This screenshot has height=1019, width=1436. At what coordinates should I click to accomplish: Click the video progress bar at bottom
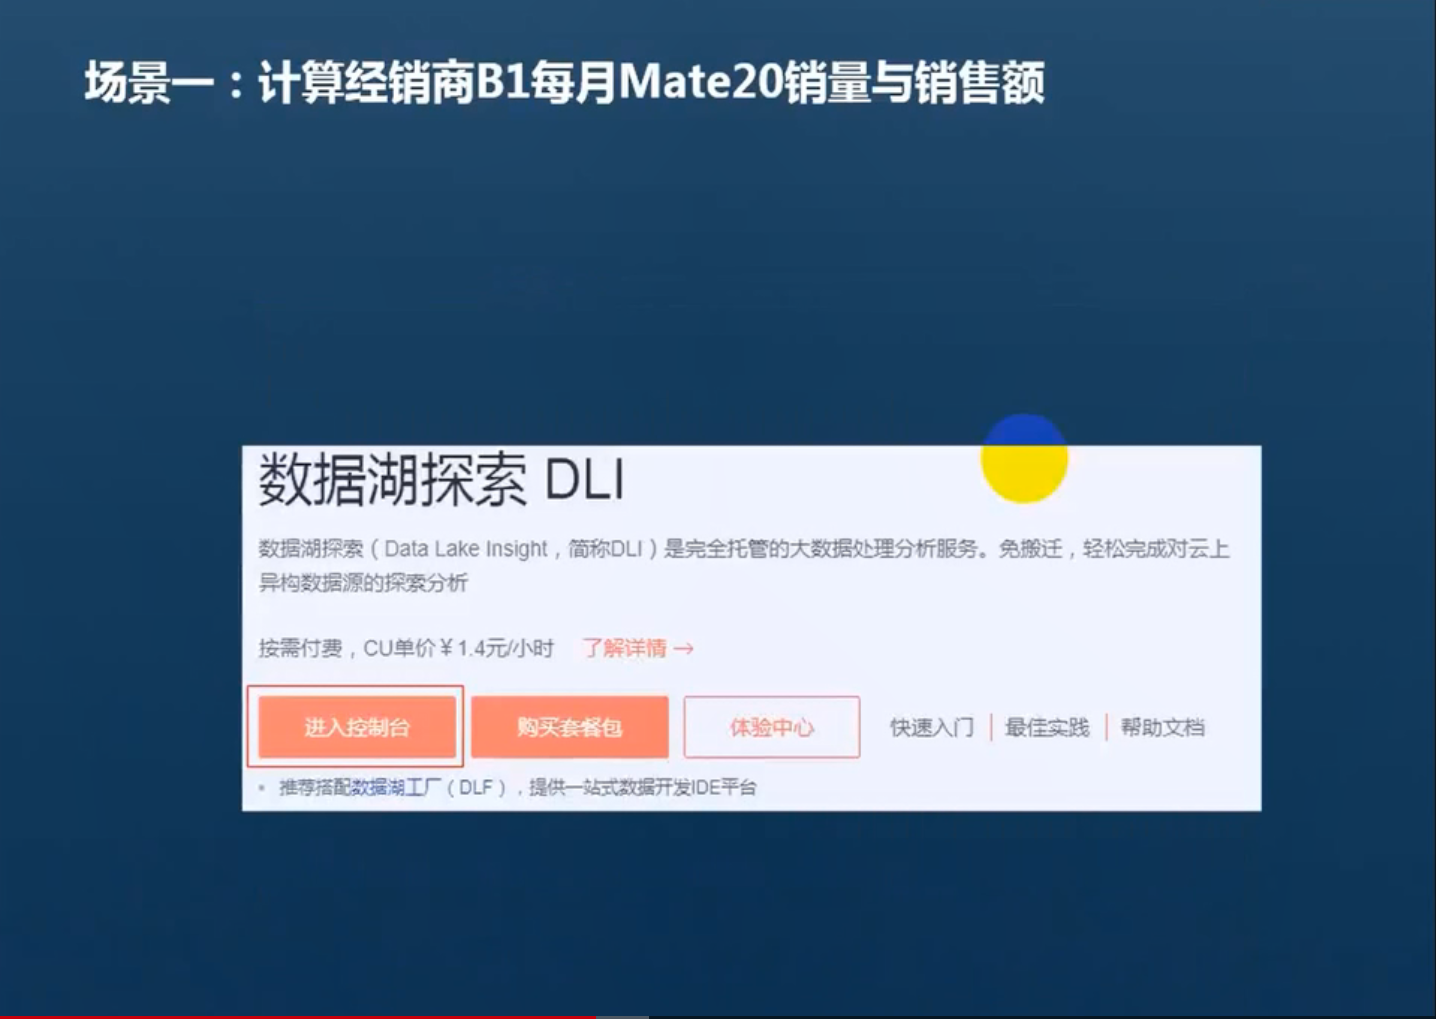[x=718, y=1016]
